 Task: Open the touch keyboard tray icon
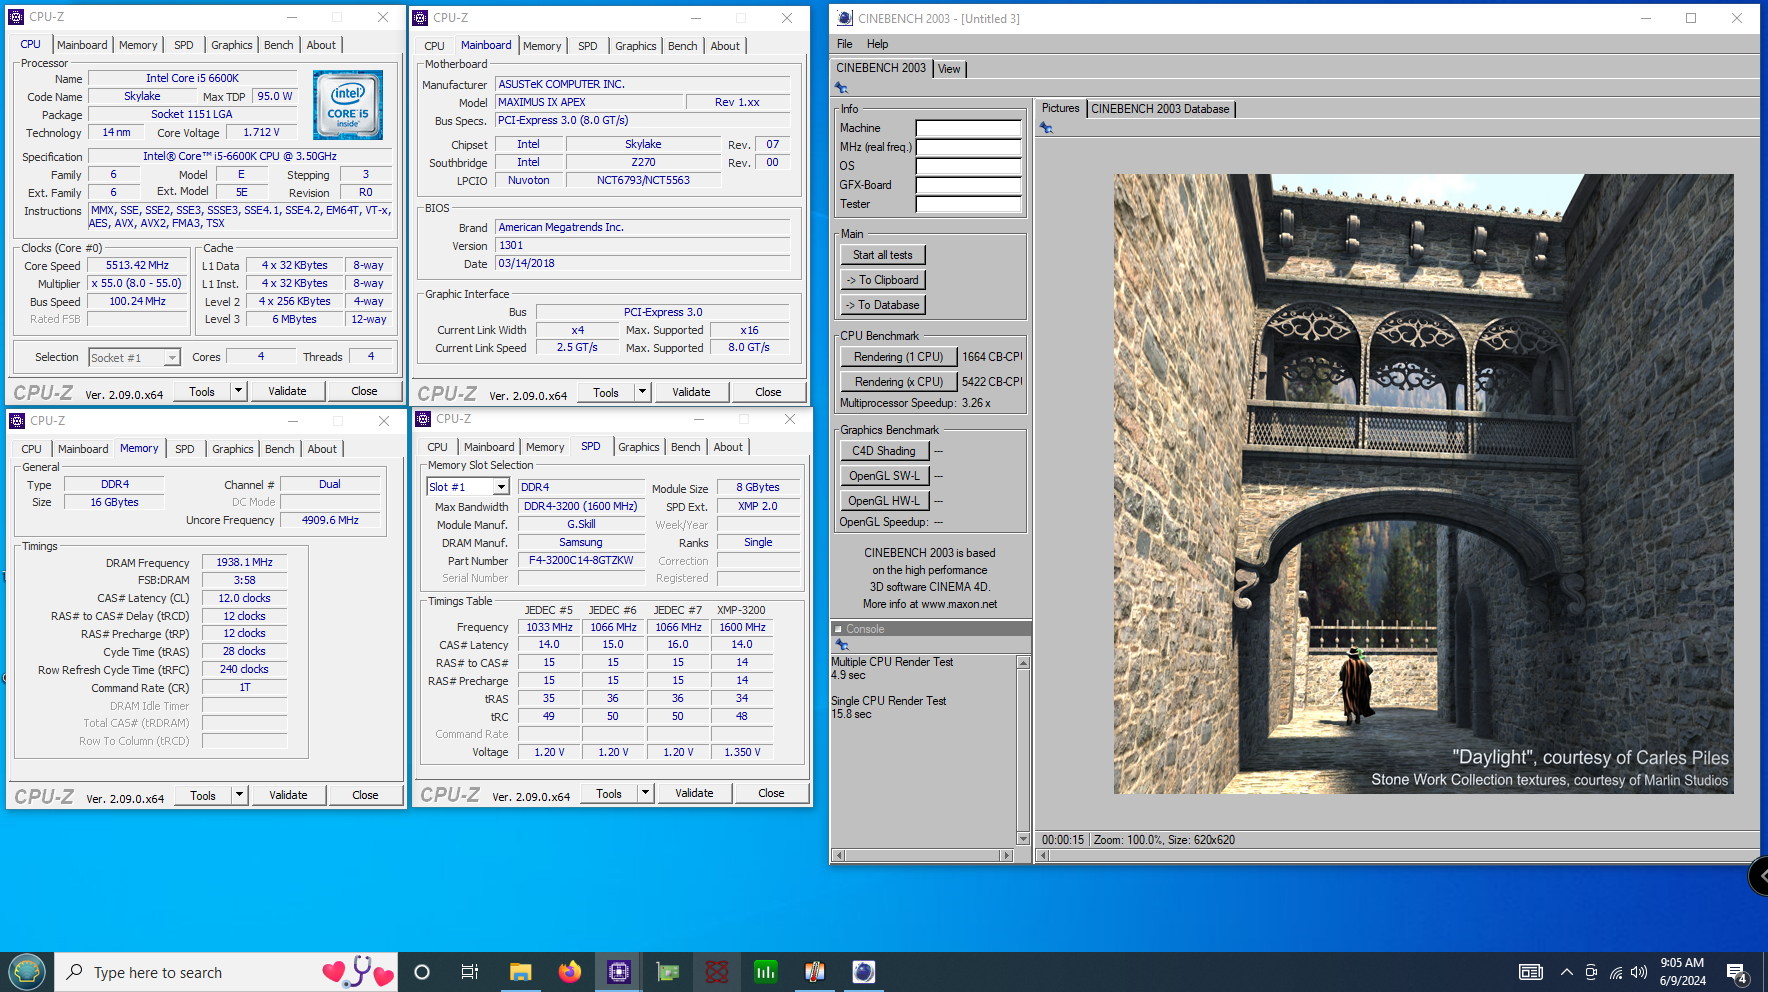coord(1531,972)
